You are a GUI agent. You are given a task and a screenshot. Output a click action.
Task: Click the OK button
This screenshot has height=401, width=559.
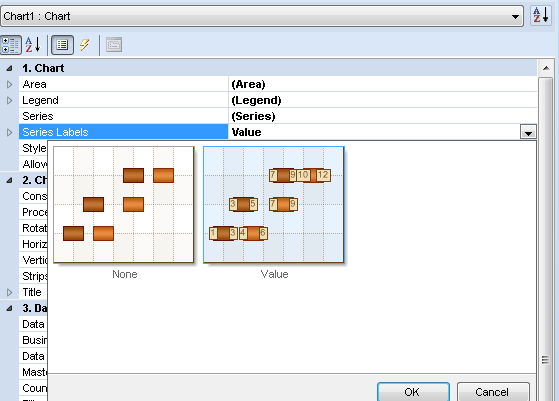pyautogui.click(x=413, y=392)
